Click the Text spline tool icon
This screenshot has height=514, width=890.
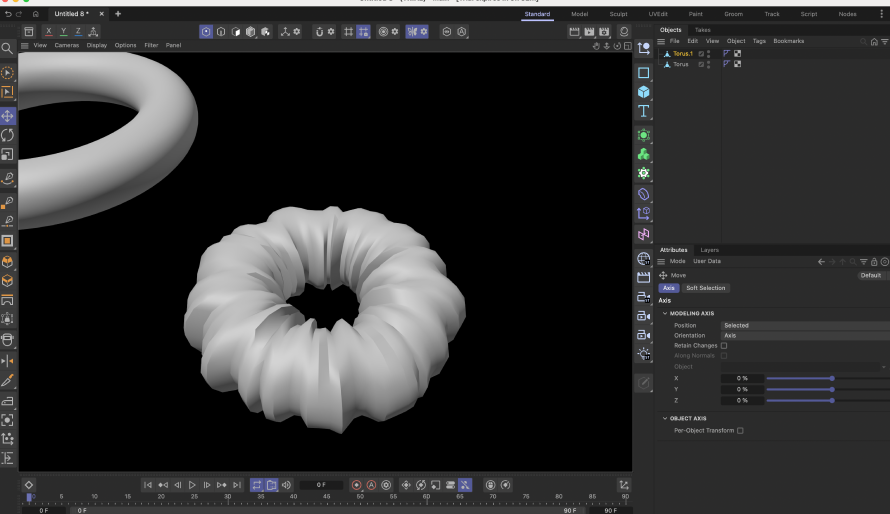click(x=643, y=111)
